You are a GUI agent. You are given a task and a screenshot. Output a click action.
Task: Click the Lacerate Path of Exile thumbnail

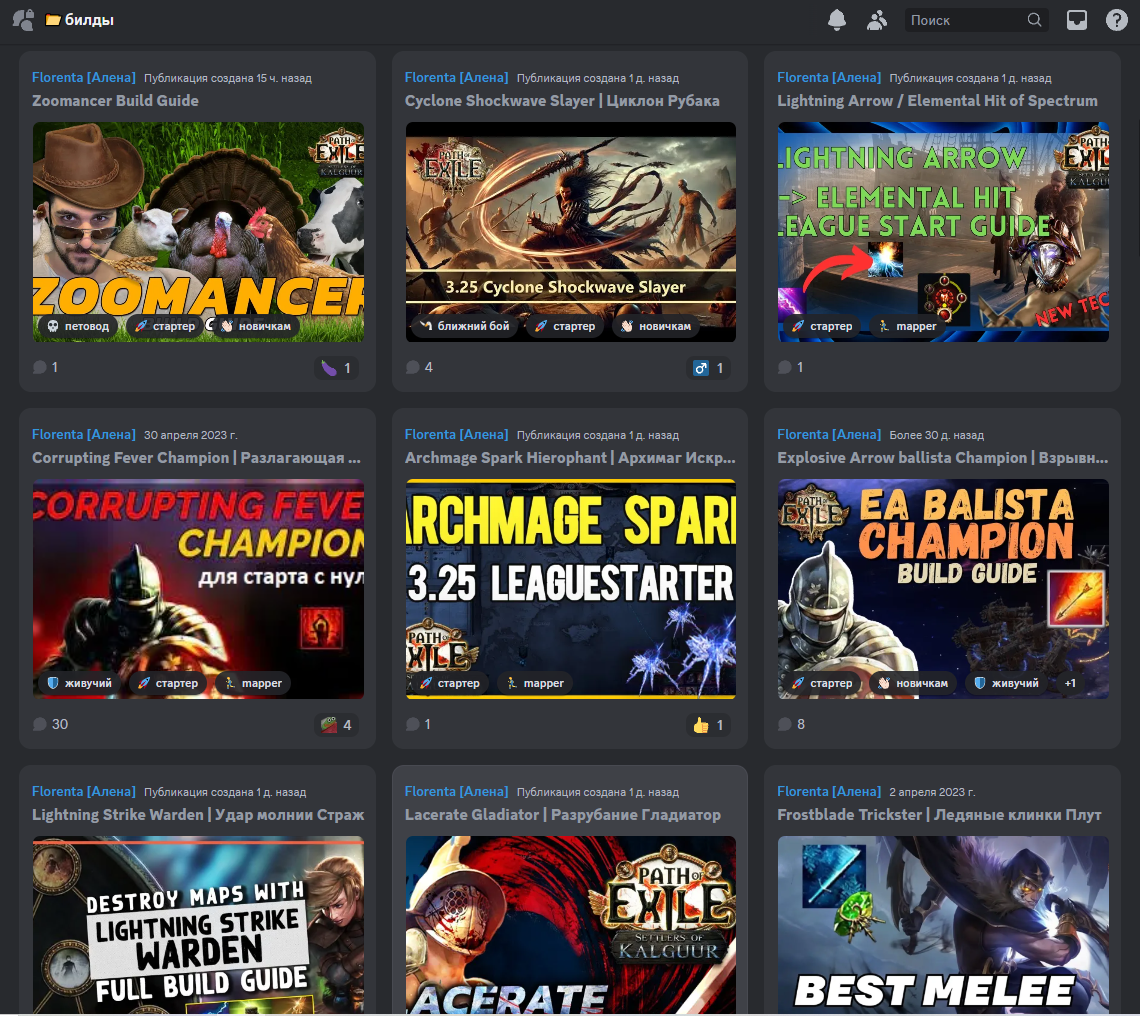click(571, 924)
